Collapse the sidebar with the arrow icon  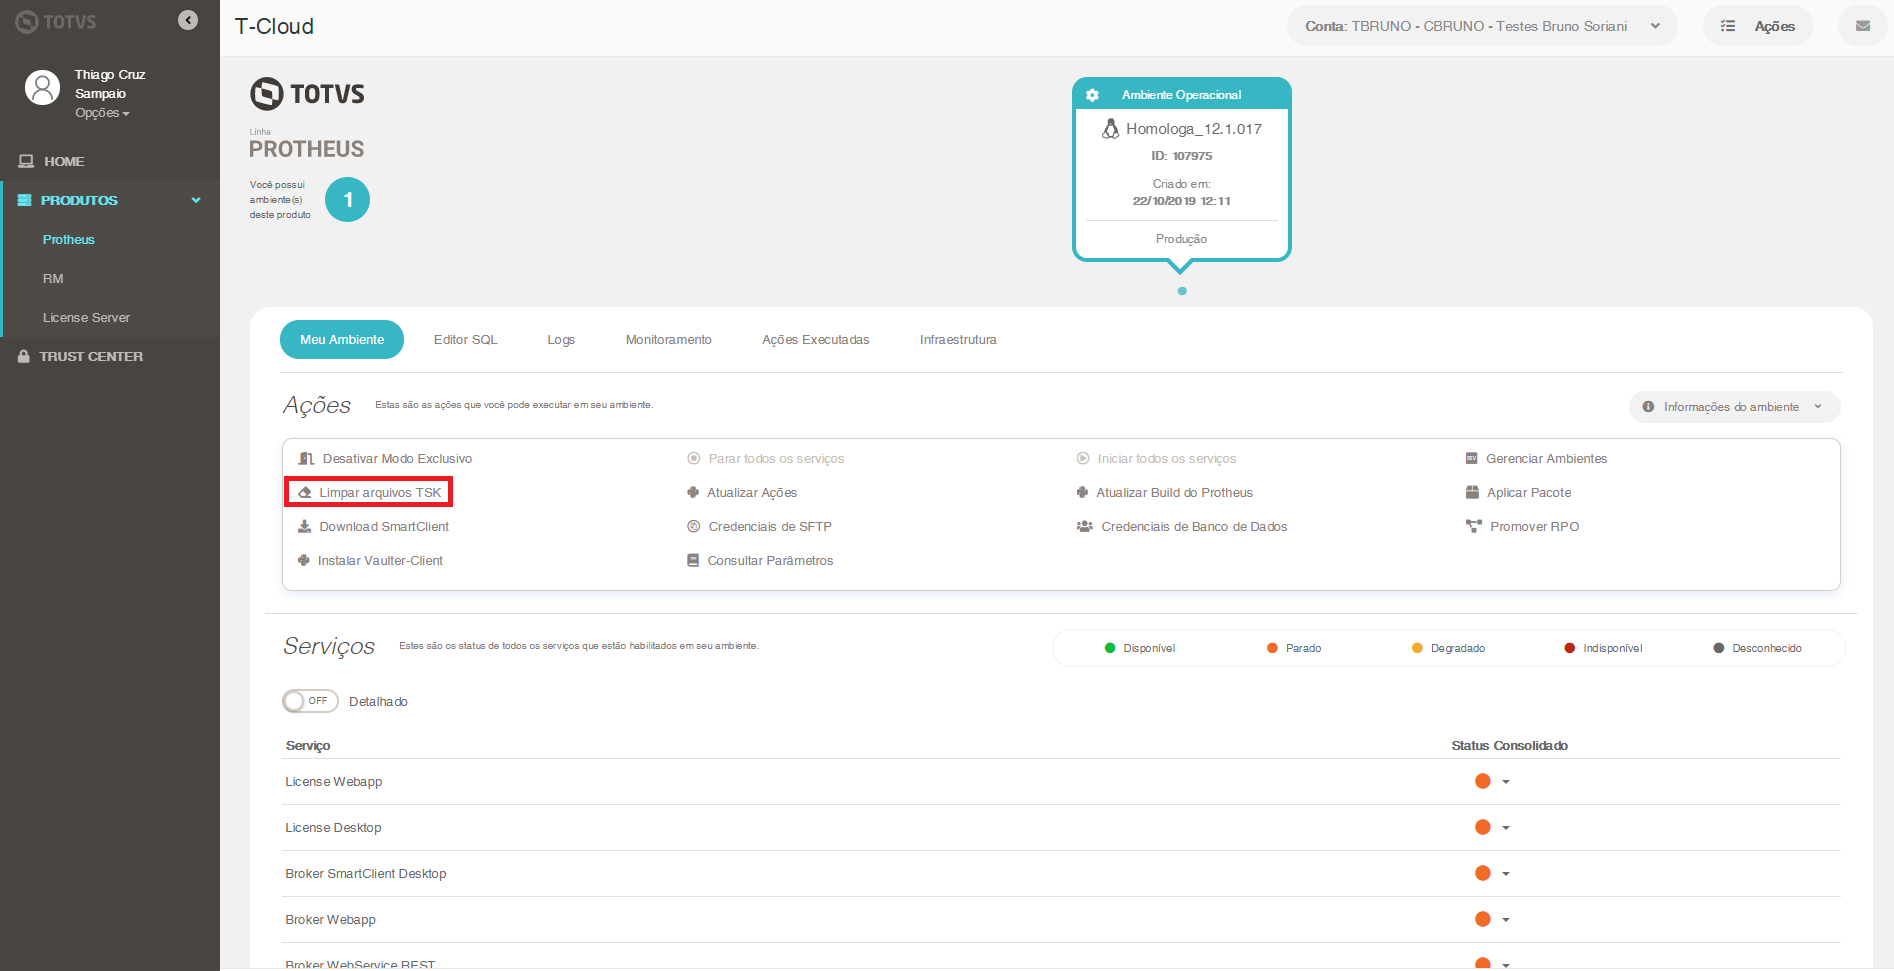pos(188,20)
